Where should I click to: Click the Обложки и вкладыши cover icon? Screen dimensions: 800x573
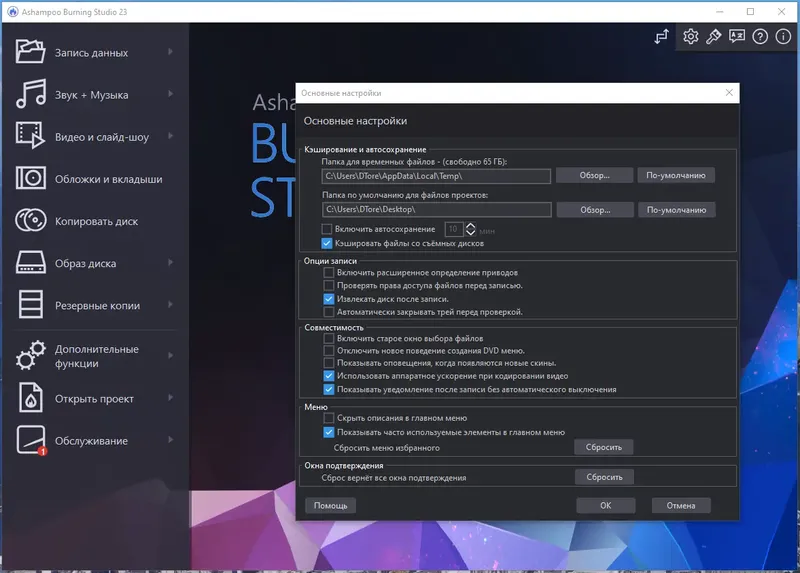click(31, 178)
